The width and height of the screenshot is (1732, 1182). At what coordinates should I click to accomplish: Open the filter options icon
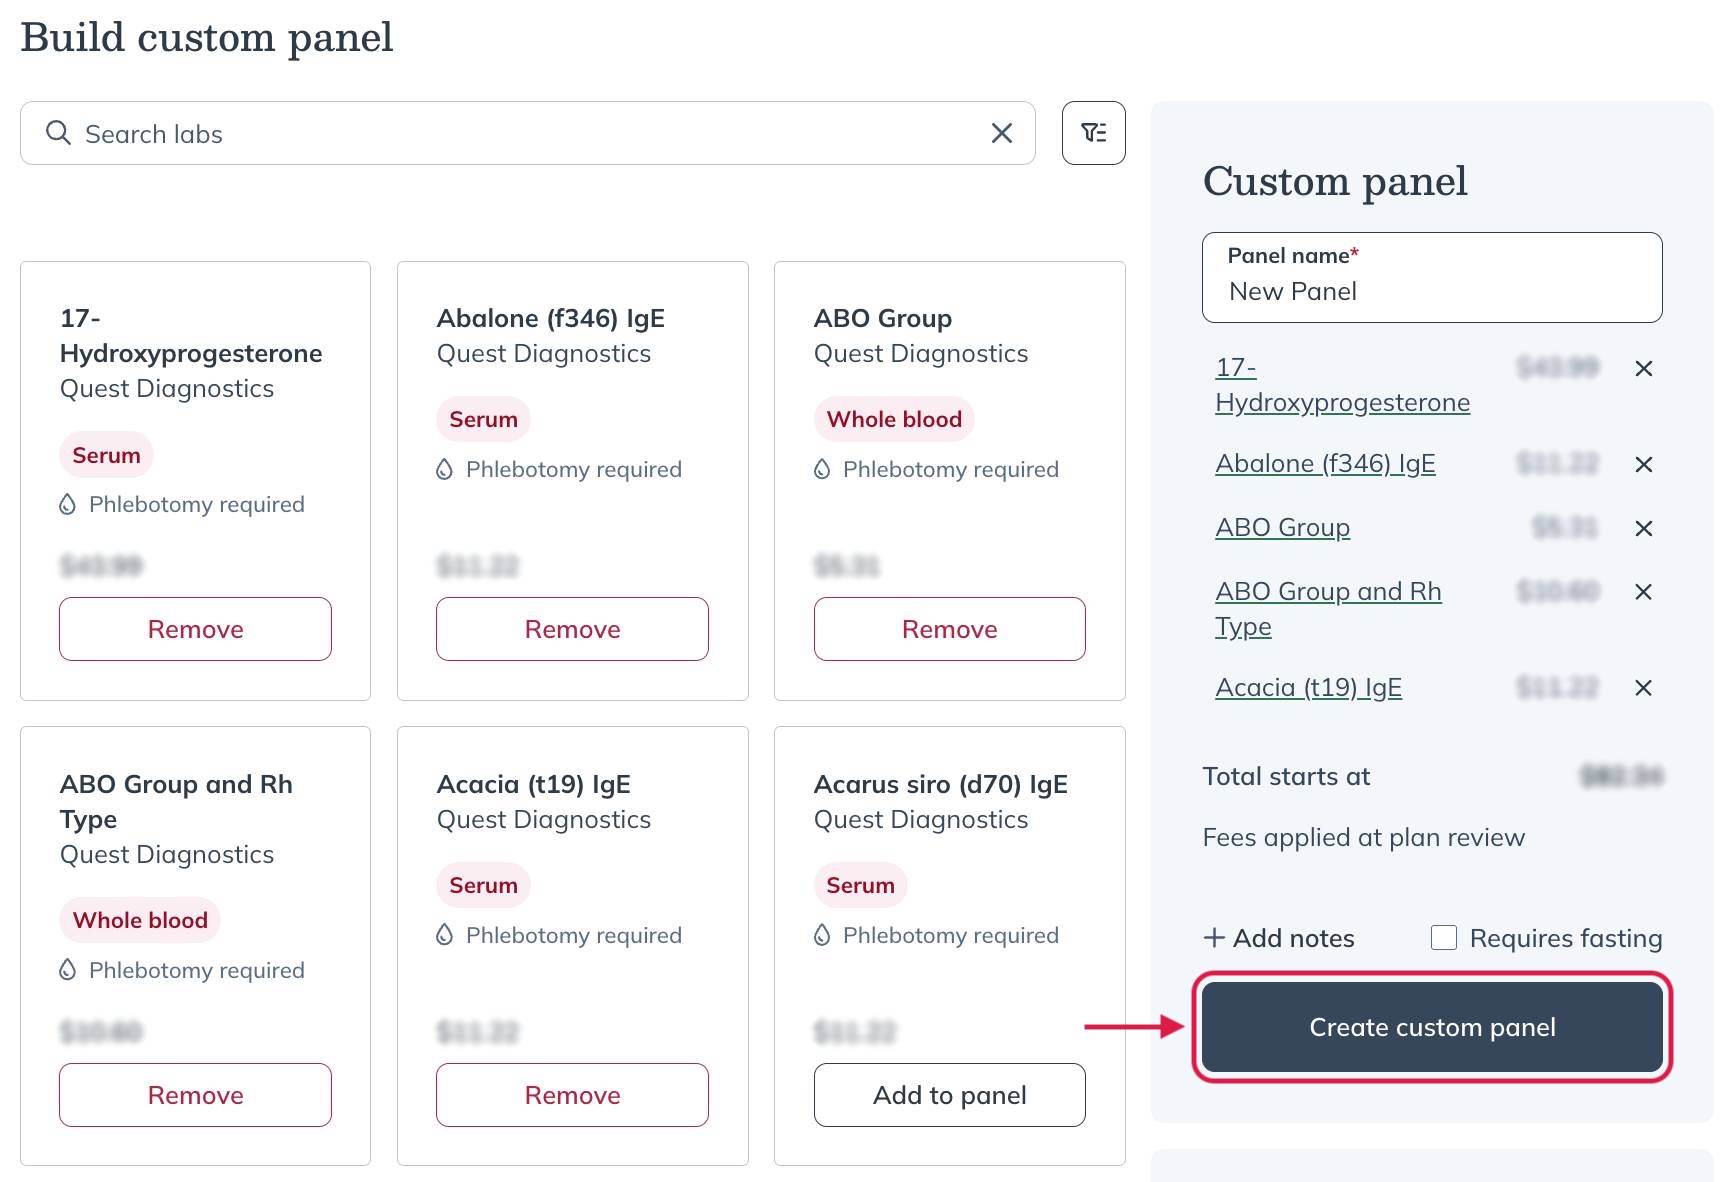click(1093, 132)
